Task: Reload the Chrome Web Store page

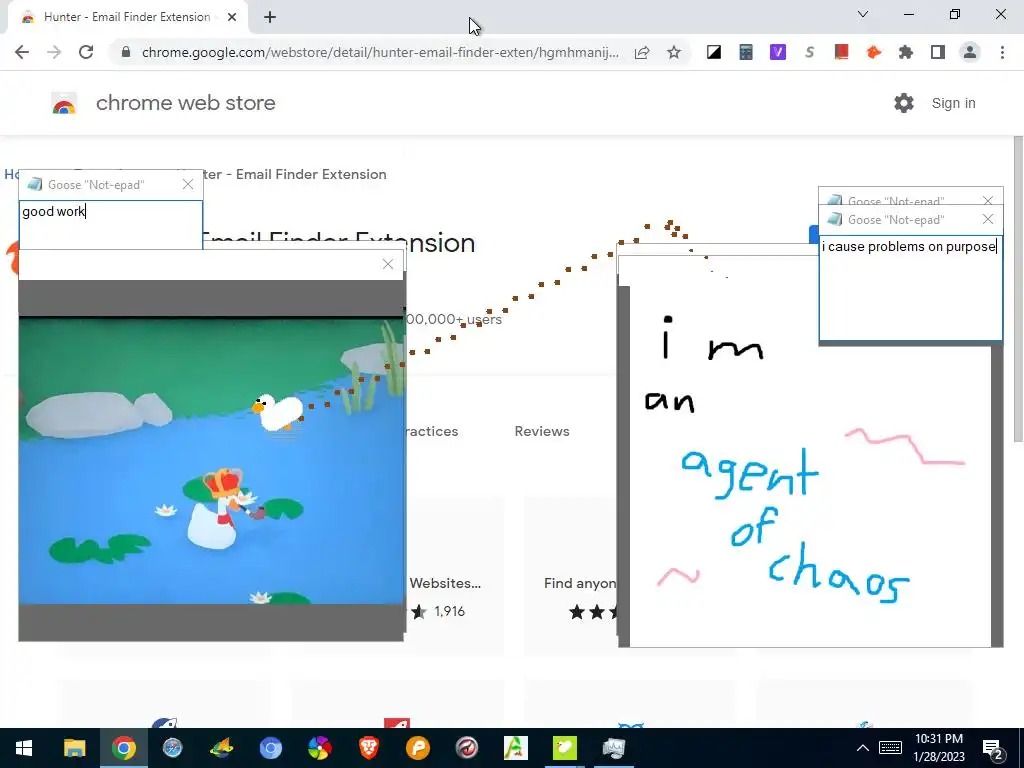Action: [x=86, y=52]
